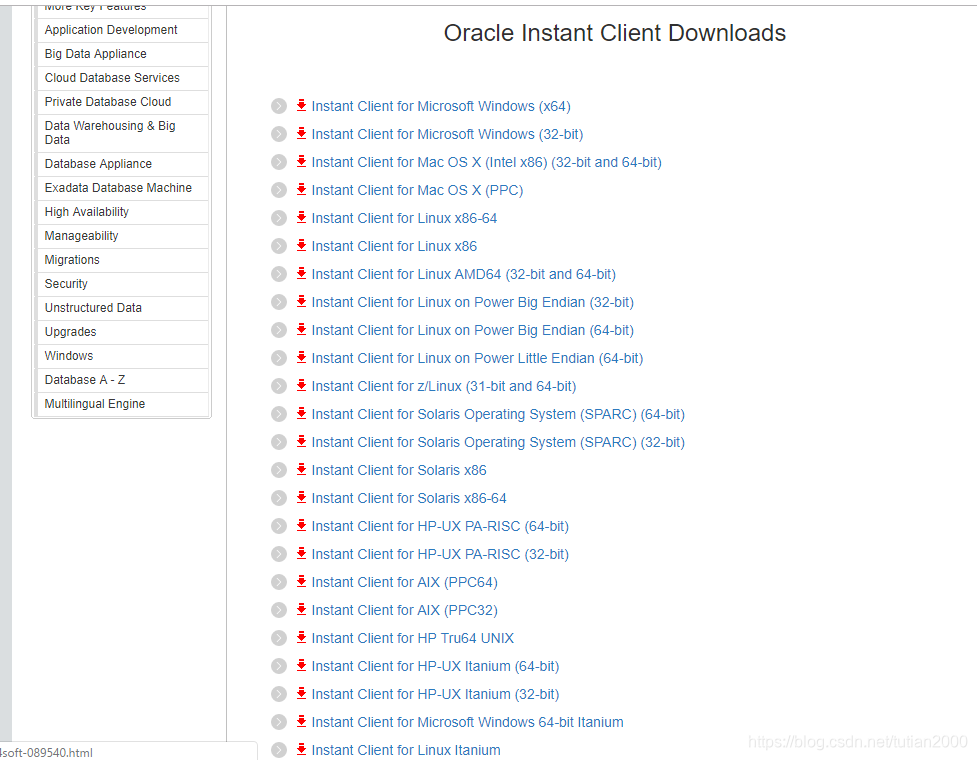Open Instant Client for Linux x86 link
The image size is (977, 760).
[x=394, y=247]
